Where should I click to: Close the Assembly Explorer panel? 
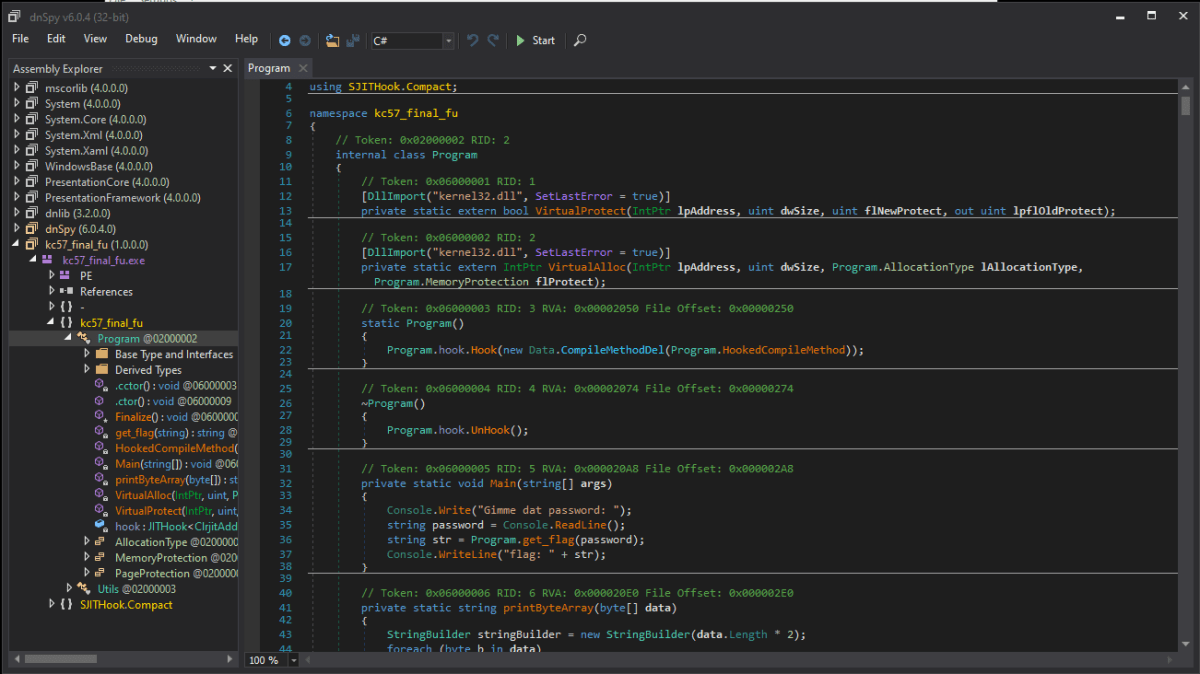click(x=229, y=68)
